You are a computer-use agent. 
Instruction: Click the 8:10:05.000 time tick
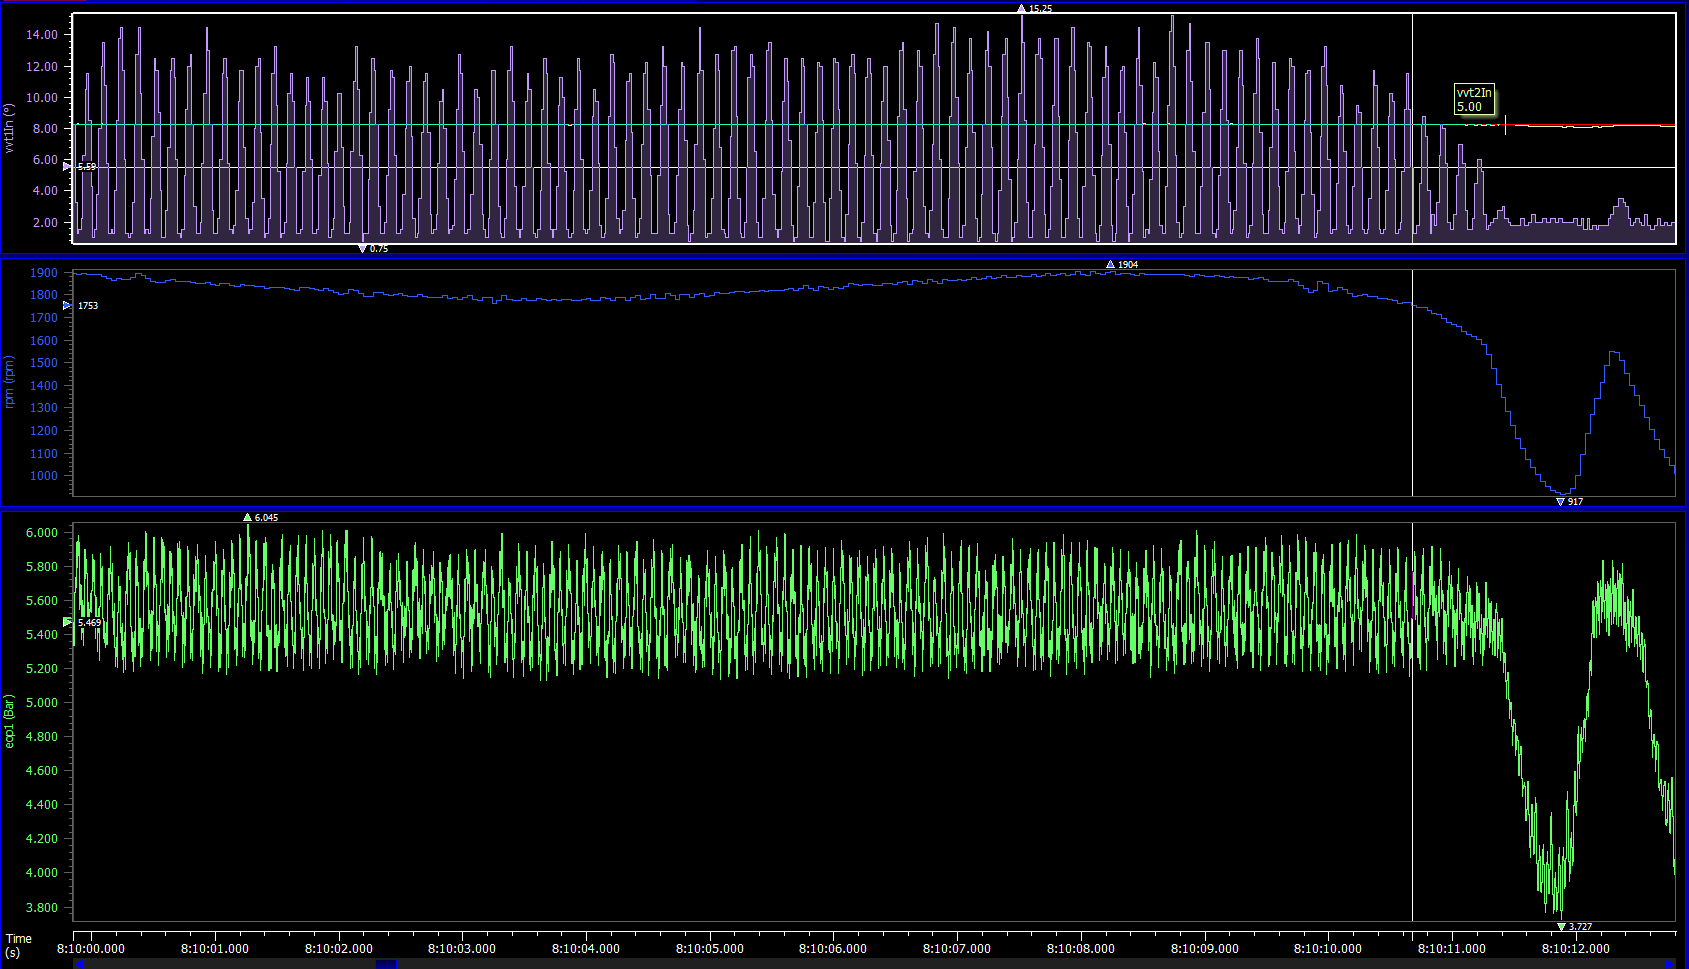pyautogui.click(x=709, y=948)
